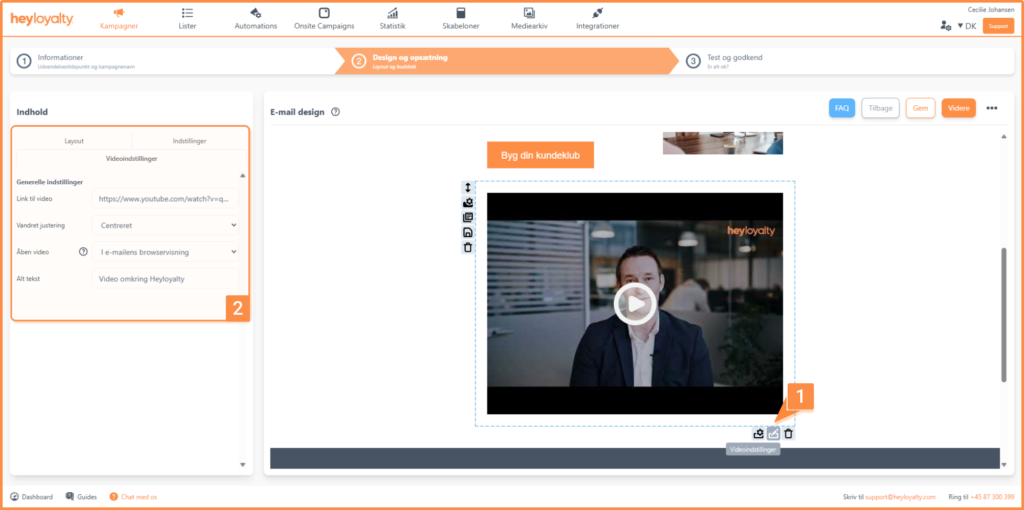The image size is (1024, 510).
Task: Expand the DK language selector
Action: click(966, 26)
